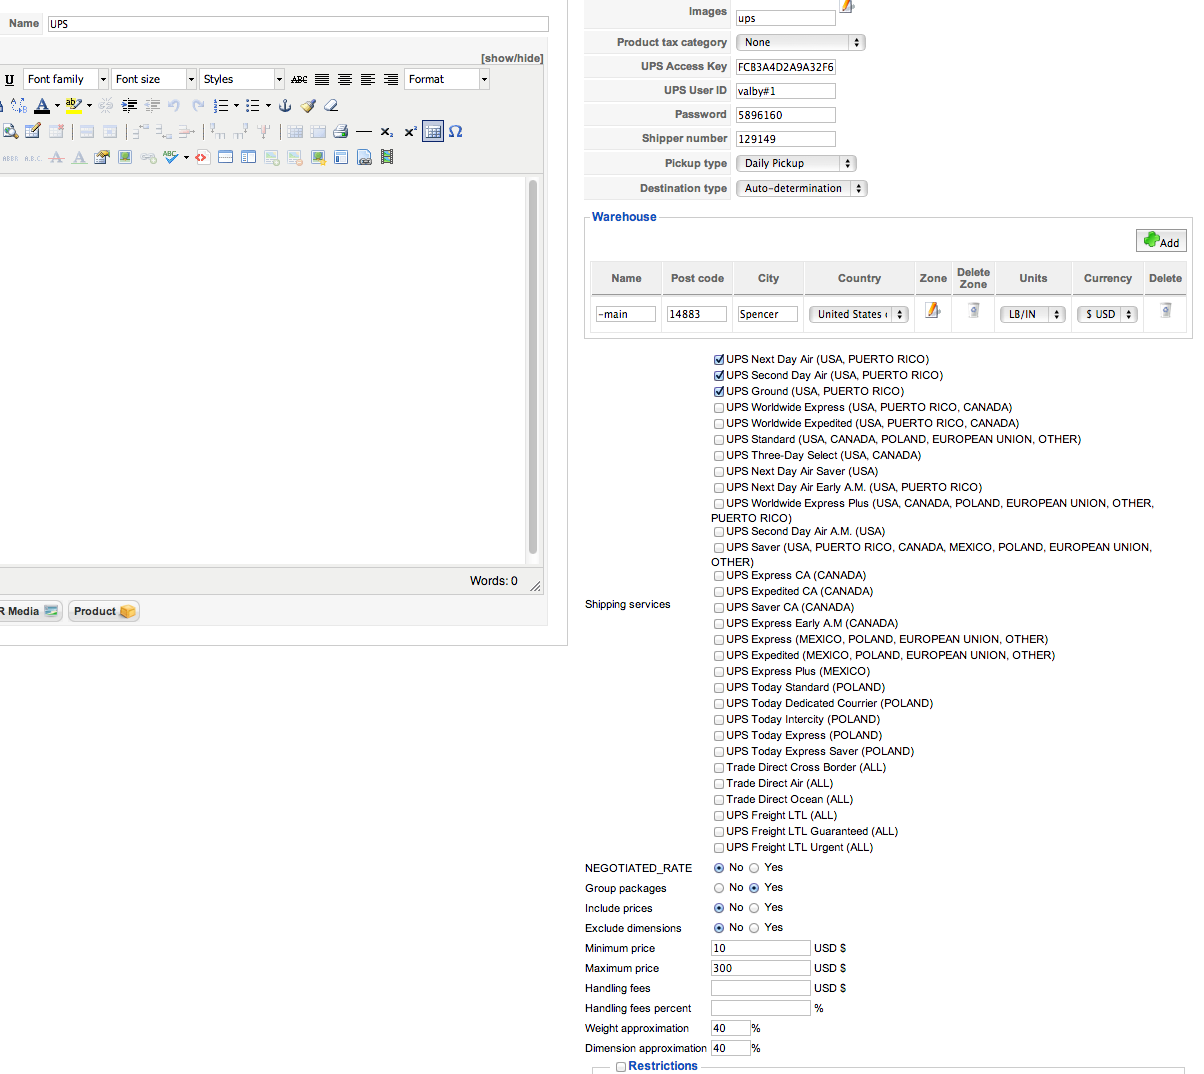Viewport: 1204px width, 1074px height.
Task: Click the editor vertical scrollbar
Action: point(533,367)
